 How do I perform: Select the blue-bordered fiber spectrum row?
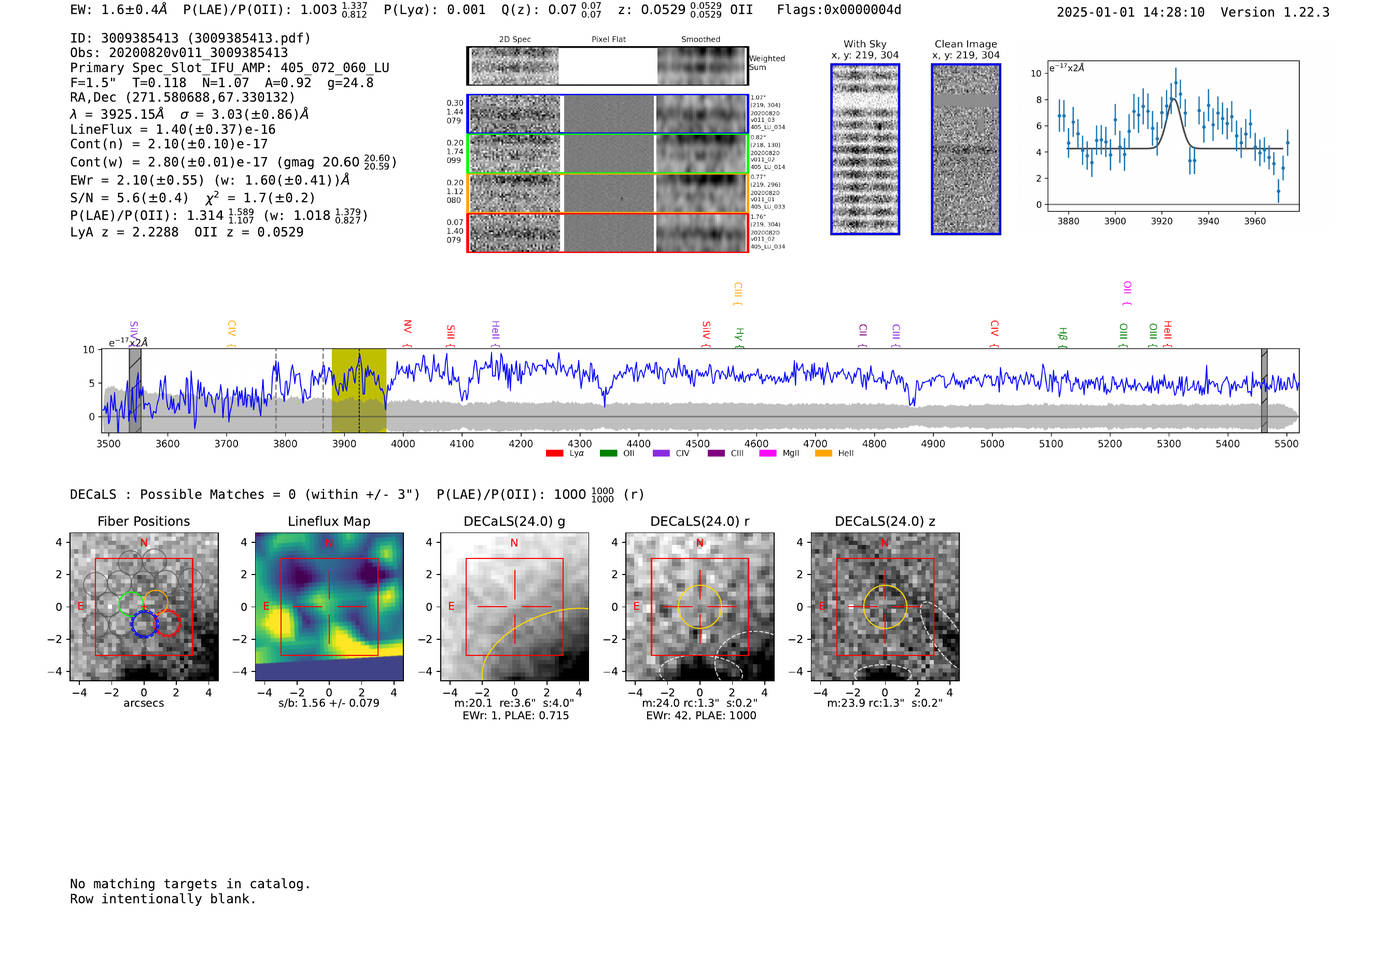coord(608,114)
